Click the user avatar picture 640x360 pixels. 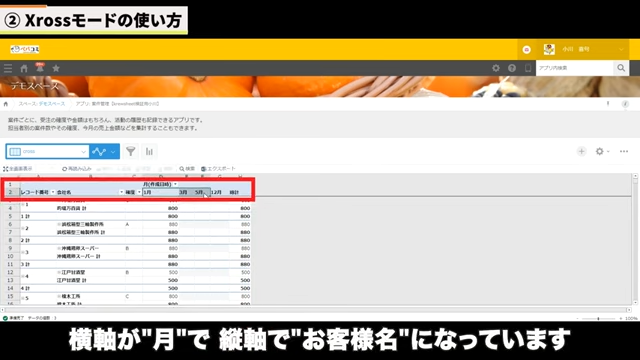pos(549,49)
